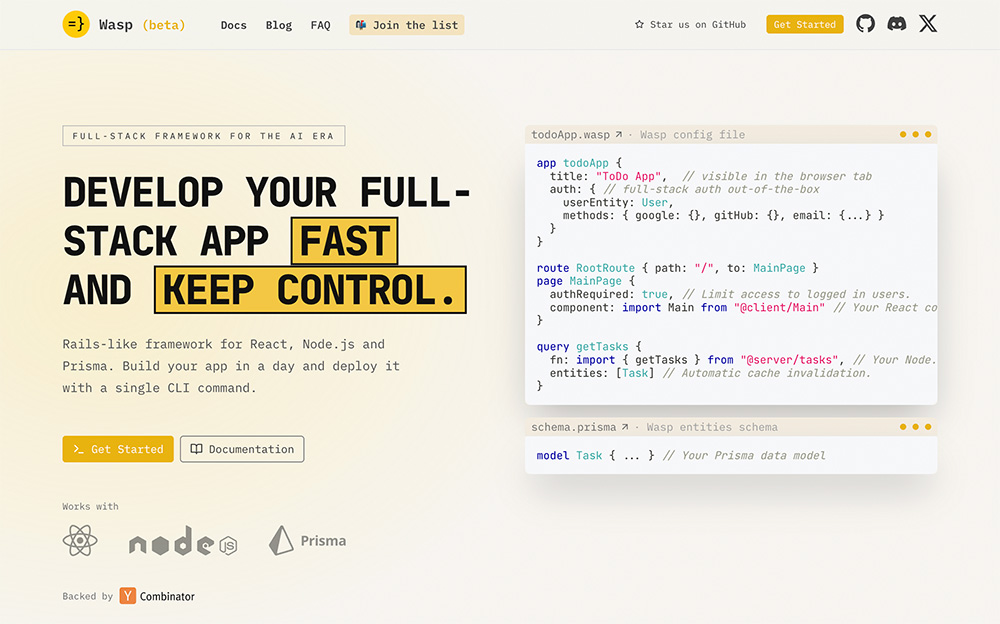This screenshot has height=624, width=1000.
Task: Click the 'Works with' label
Action: (x=90, y=506)
